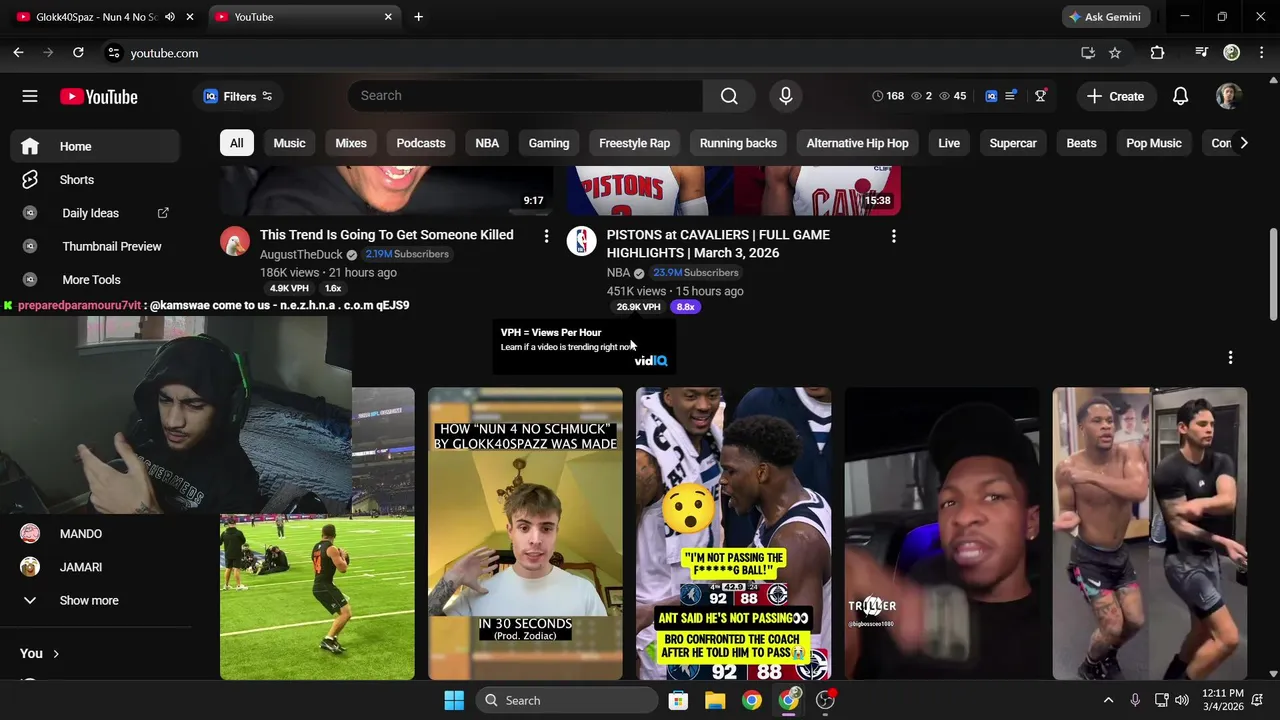The image size is (1280, 720).
Task: Reload the page
Action: (x=78, y=53)
